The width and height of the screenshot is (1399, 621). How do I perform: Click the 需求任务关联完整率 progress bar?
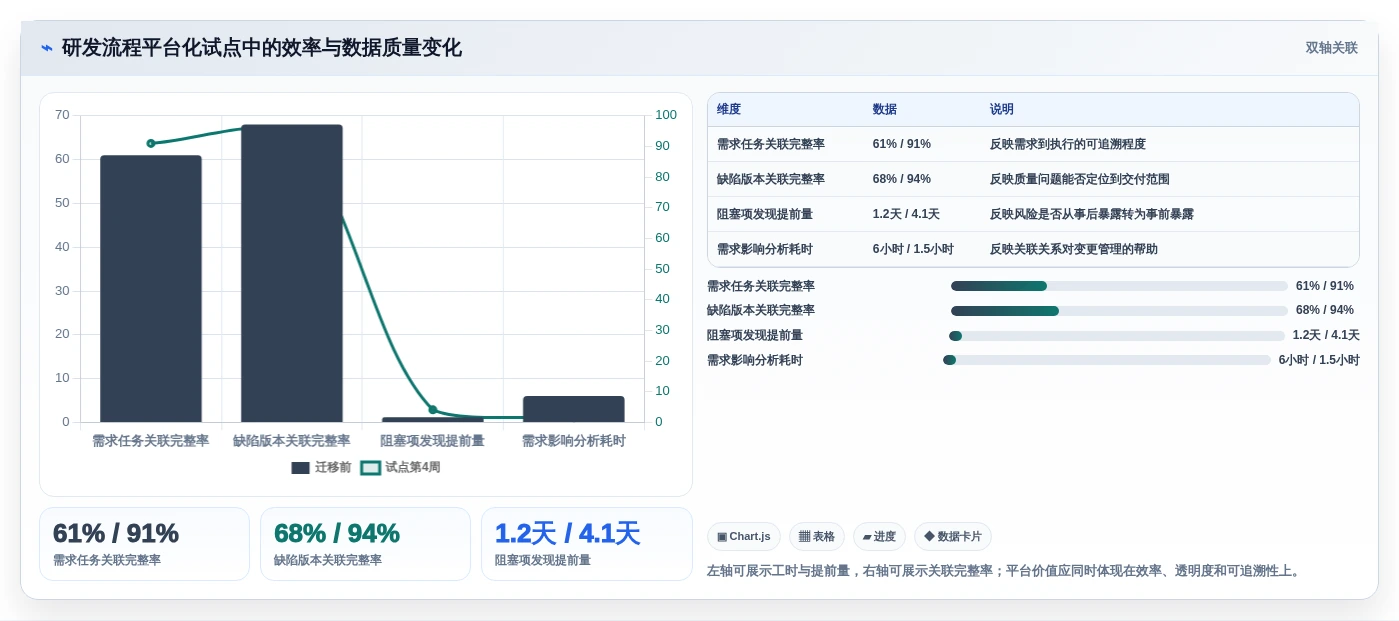[1119, 286]
